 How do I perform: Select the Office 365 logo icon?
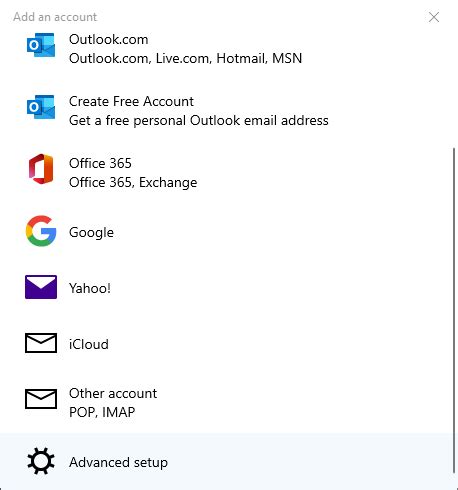(x=41, y=169)
